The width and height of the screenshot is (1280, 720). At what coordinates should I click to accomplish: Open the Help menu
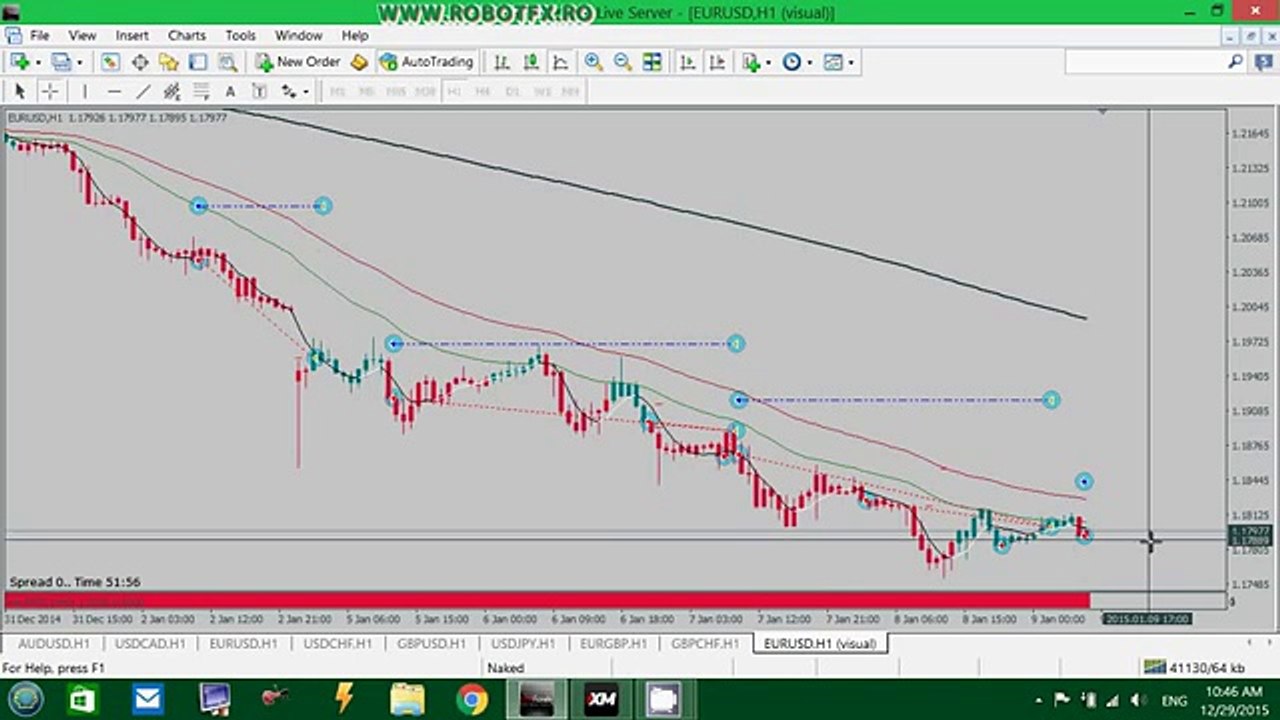click(x=355, y=35)
